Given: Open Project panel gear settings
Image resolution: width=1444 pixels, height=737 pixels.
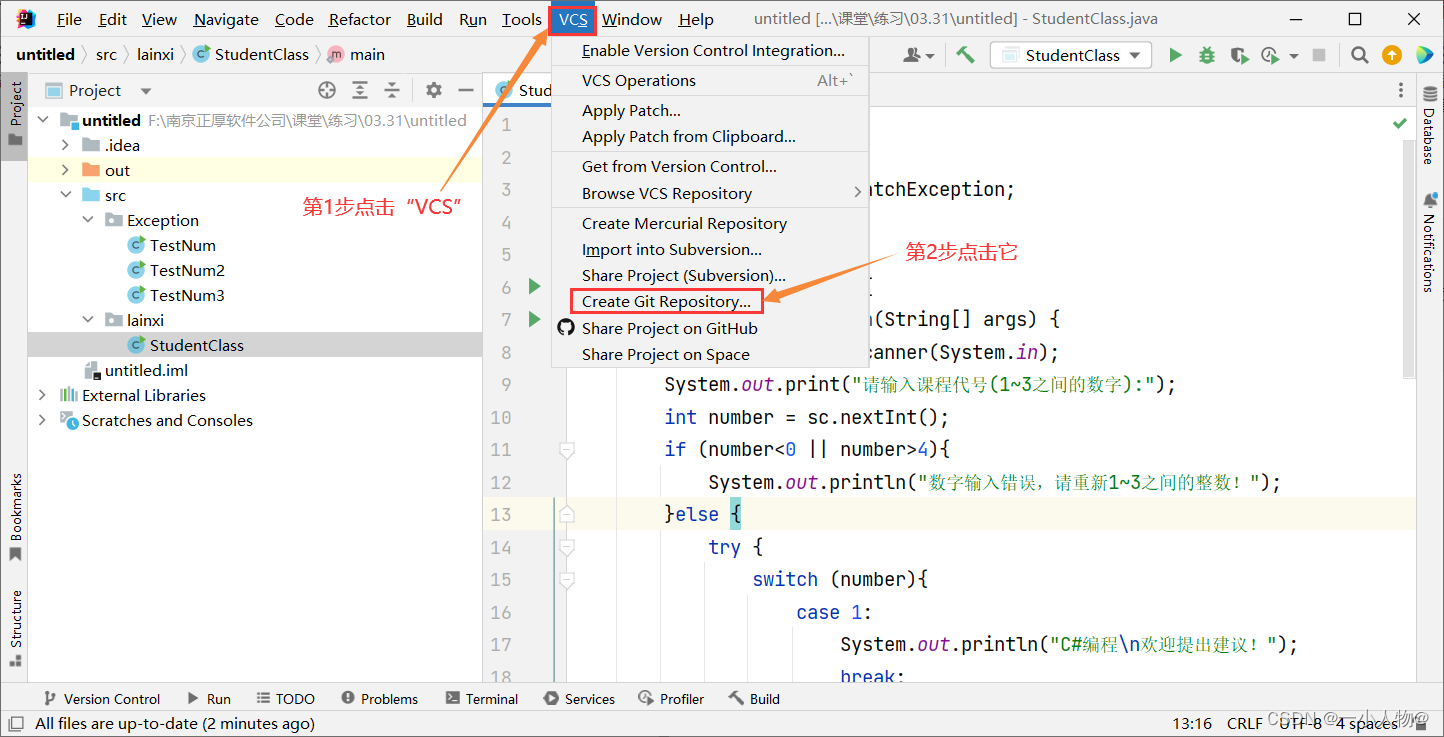Looking at the screenshot, I should point(433,90).
